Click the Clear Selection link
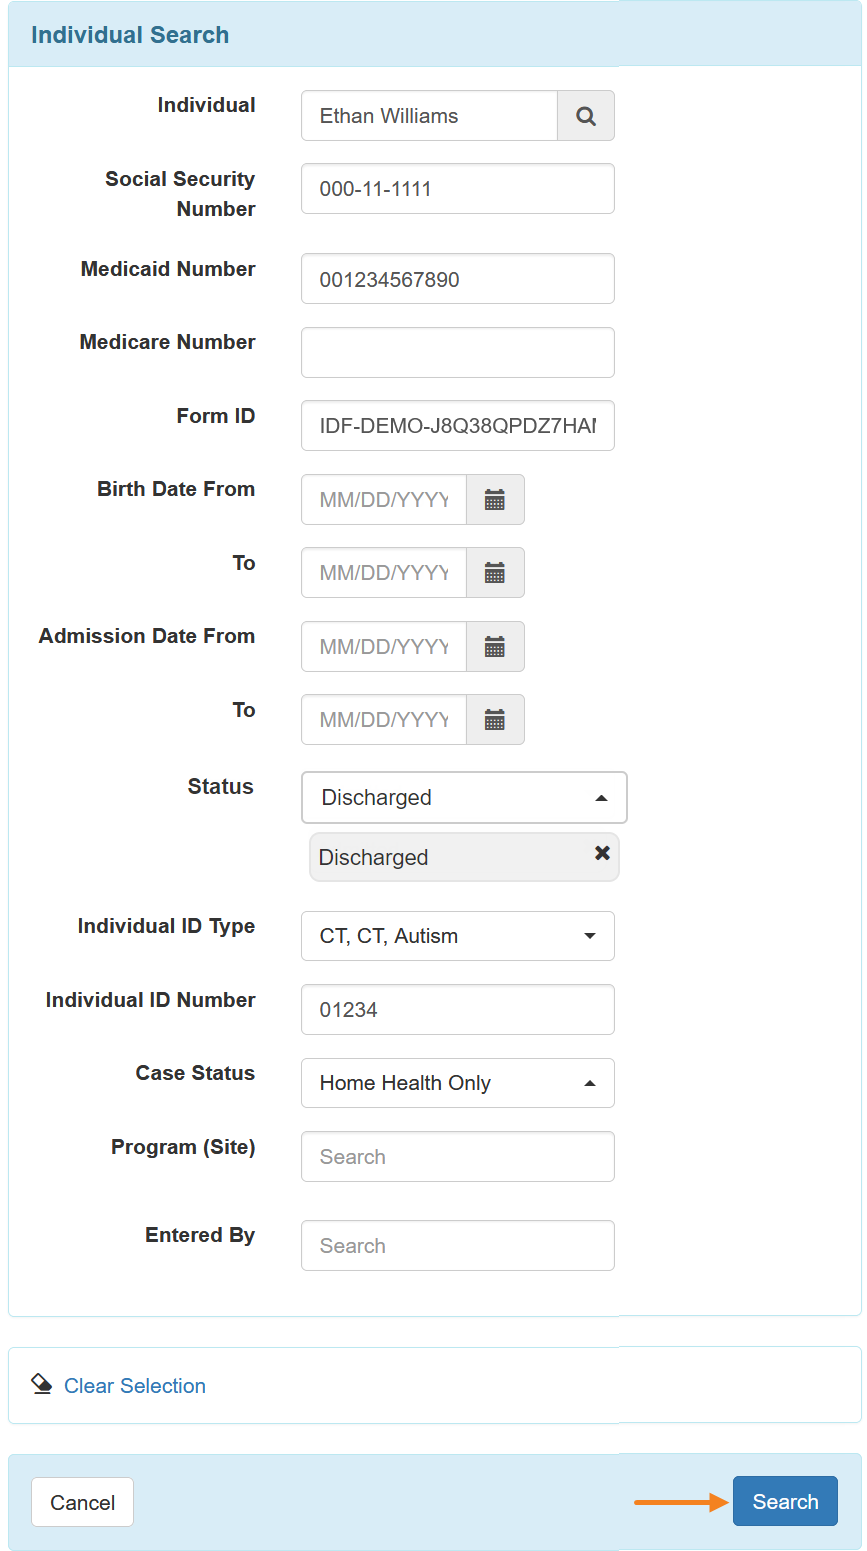This screenshot has width=867, height=1551. pyautogui.click(x=135, y=1386)
